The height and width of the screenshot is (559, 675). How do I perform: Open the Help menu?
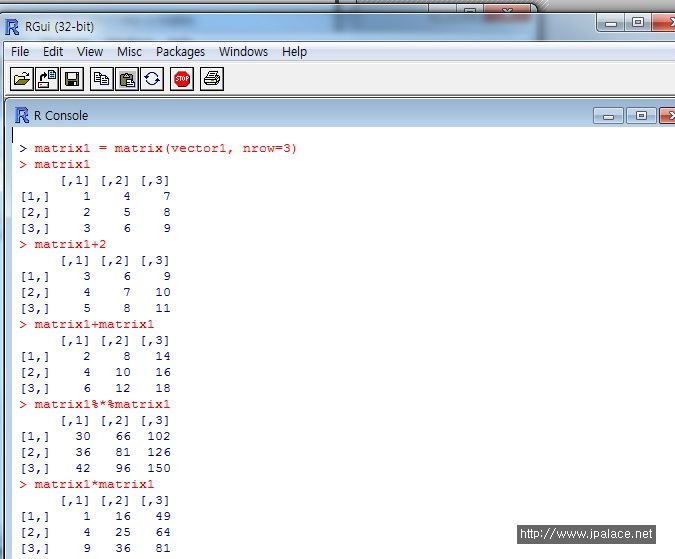(x=294, y=52)
